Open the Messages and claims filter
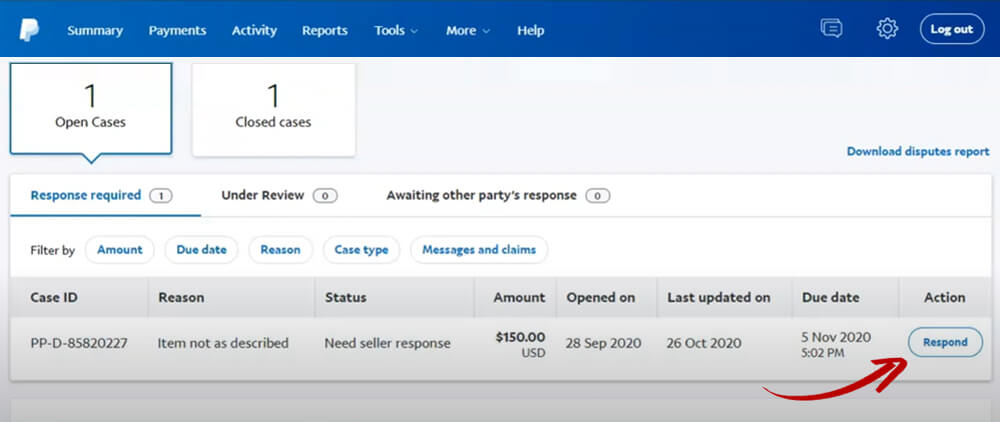 pos(479,250)
